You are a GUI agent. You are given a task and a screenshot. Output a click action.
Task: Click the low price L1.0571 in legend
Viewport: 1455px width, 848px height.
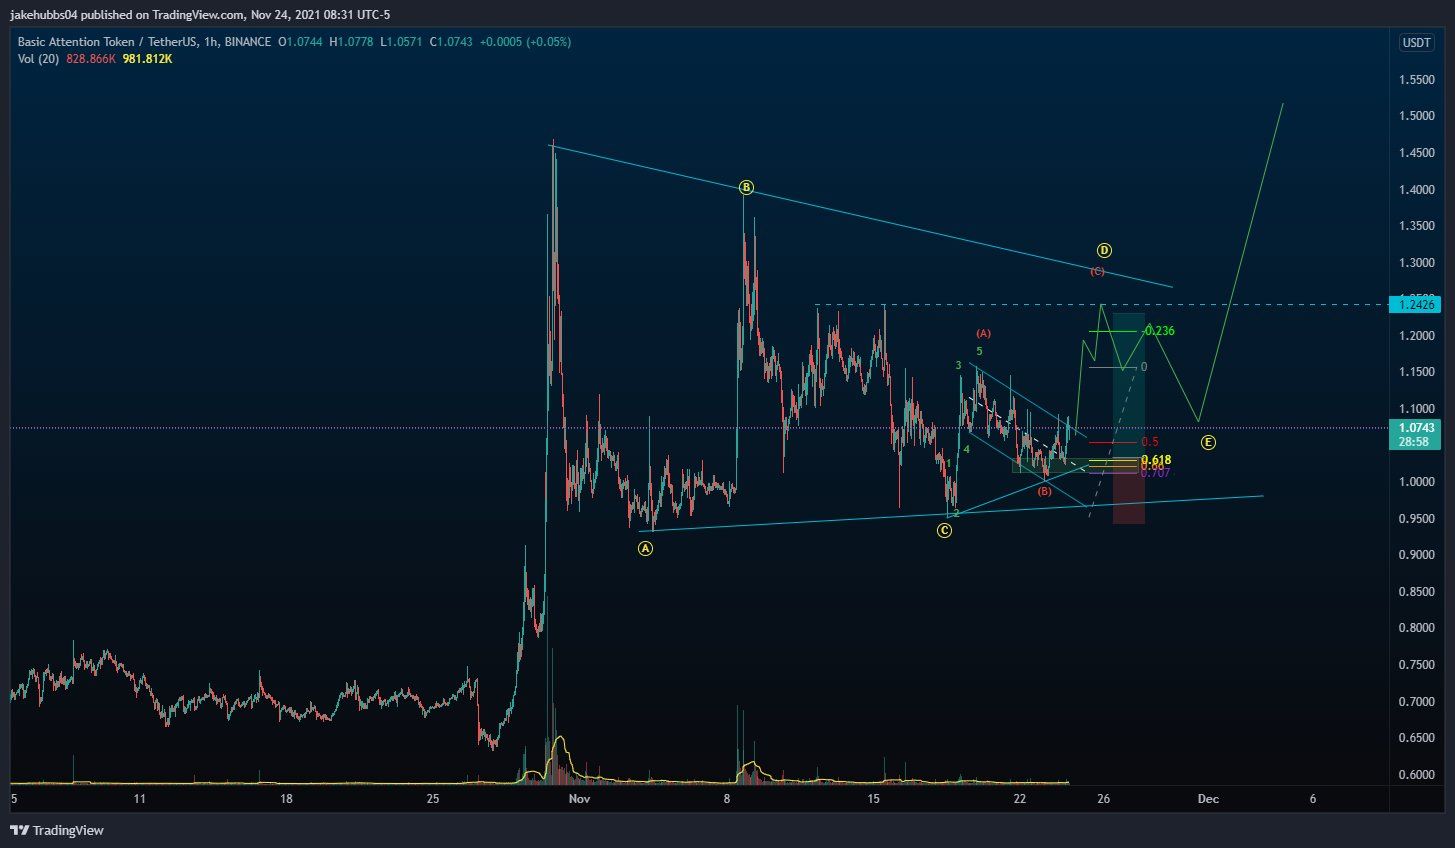coord(401,42)
